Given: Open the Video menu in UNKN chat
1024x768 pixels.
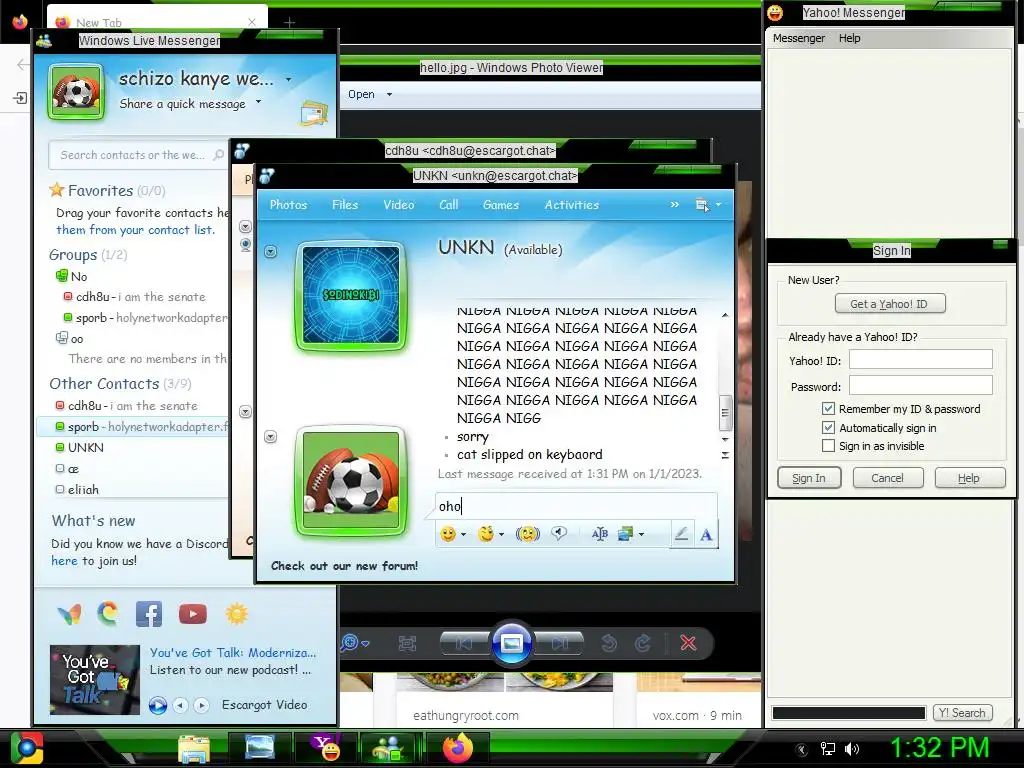Looking at the screenshot, I should [398, 204].
